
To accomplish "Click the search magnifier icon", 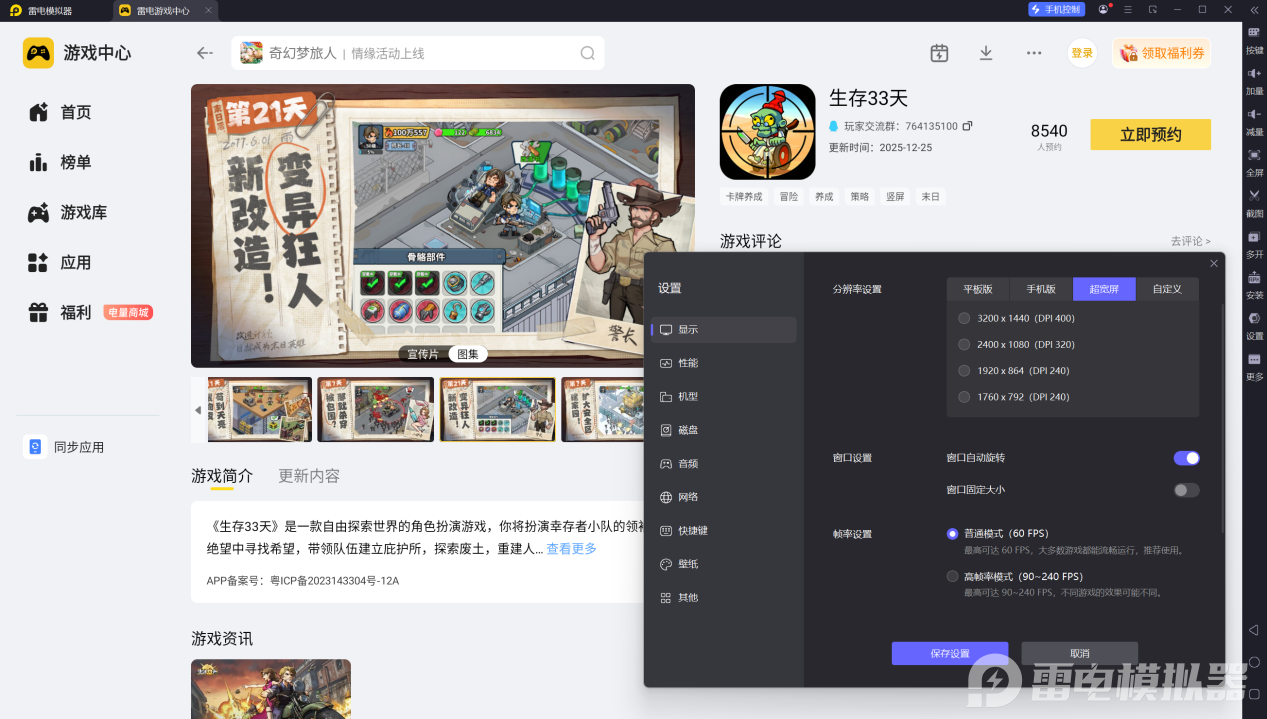I will coord(588,53).
